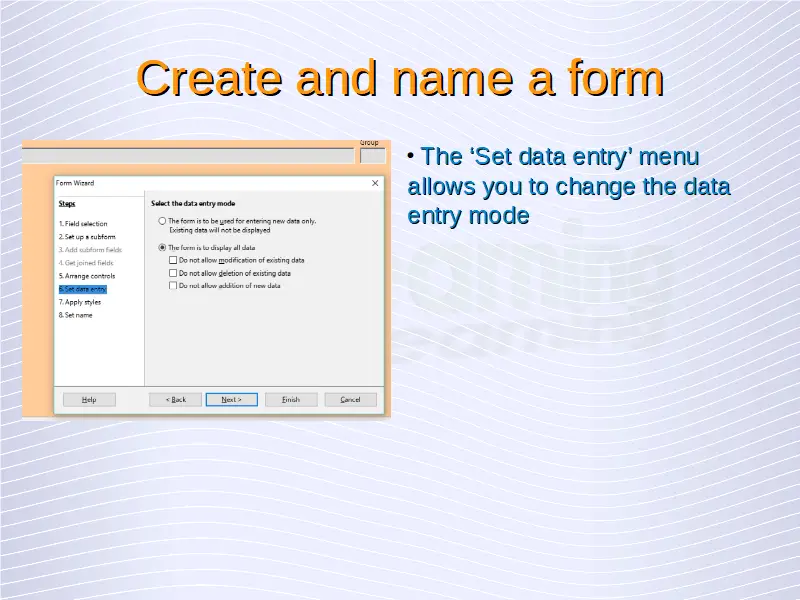Click the 'Form Wizard' title bar text
Viewport: 800px width, 600px height.
[x=75, y=183]
